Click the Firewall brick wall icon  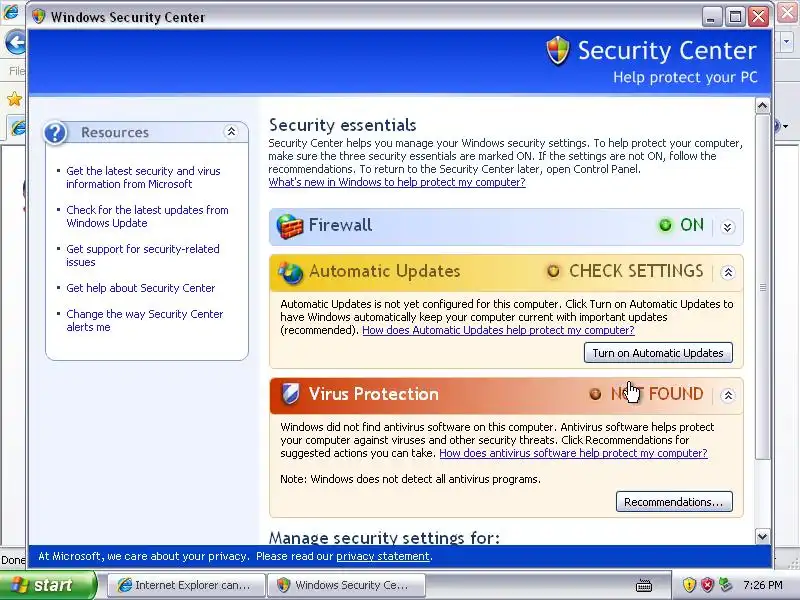(289, 226)
